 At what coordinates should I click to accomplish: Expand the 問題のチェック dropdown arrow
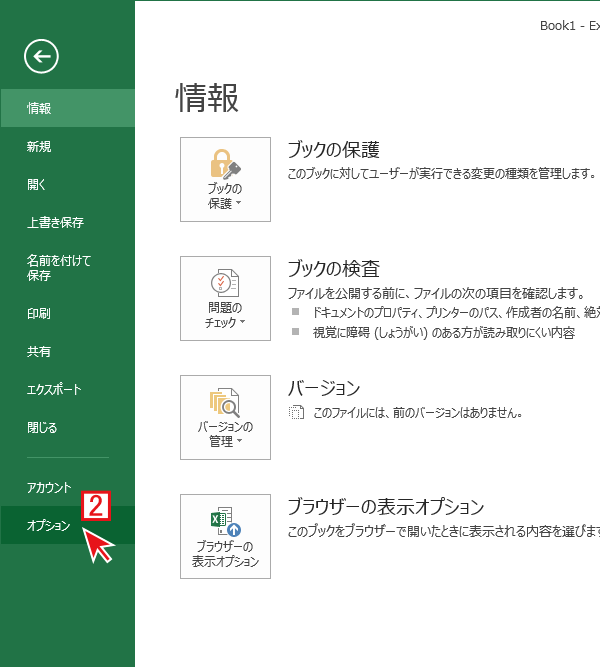[x=243, y=322]
